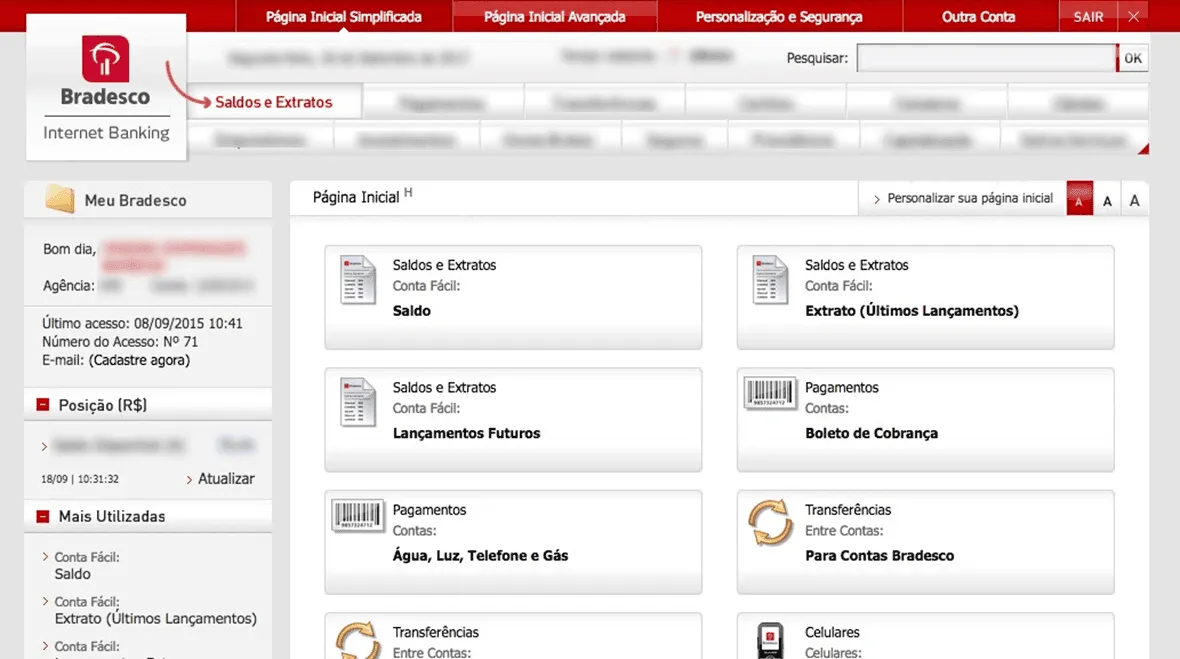This screenshot has width=1180, height=659.
Task: Click the Extrato (Últimos Lançamentos) document icon
Action: click(x=770, y=279)
